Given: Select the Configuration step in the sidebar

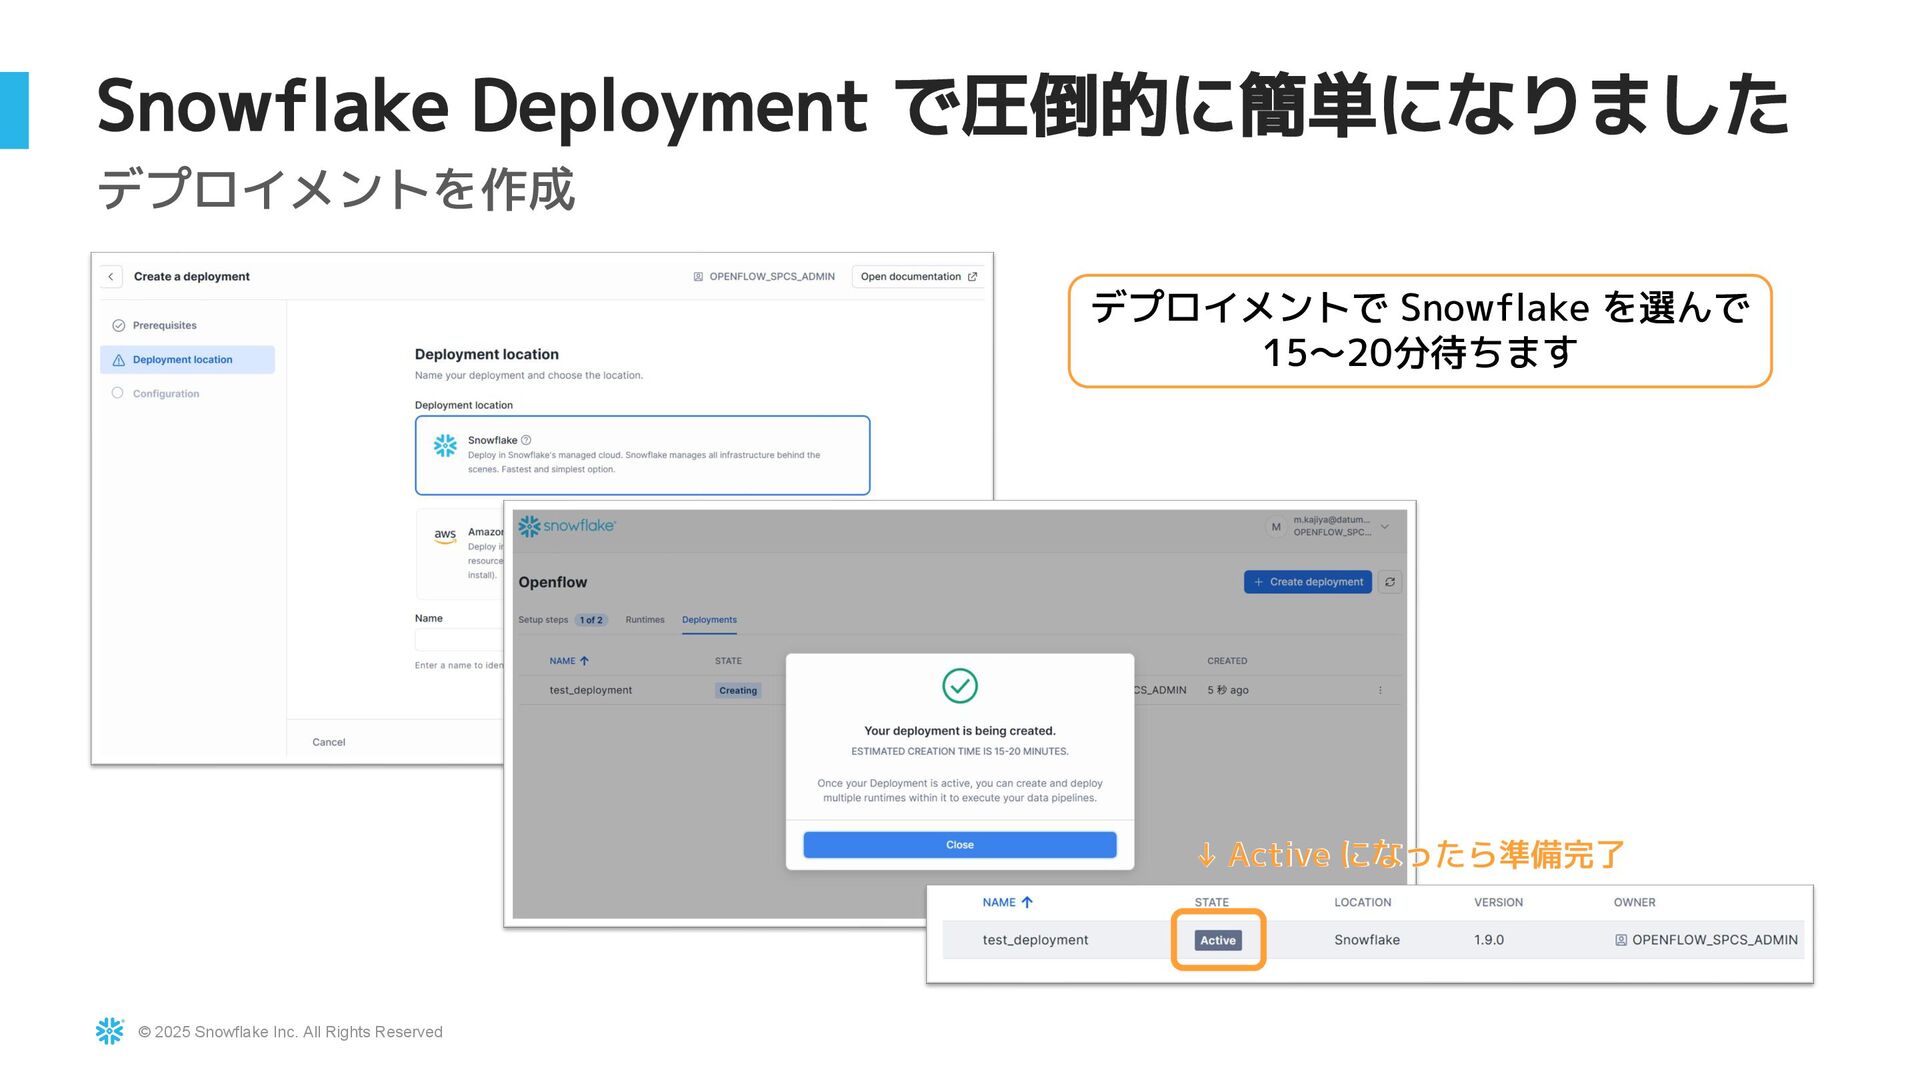Looking at the screenshot, I should click(165, 394).
